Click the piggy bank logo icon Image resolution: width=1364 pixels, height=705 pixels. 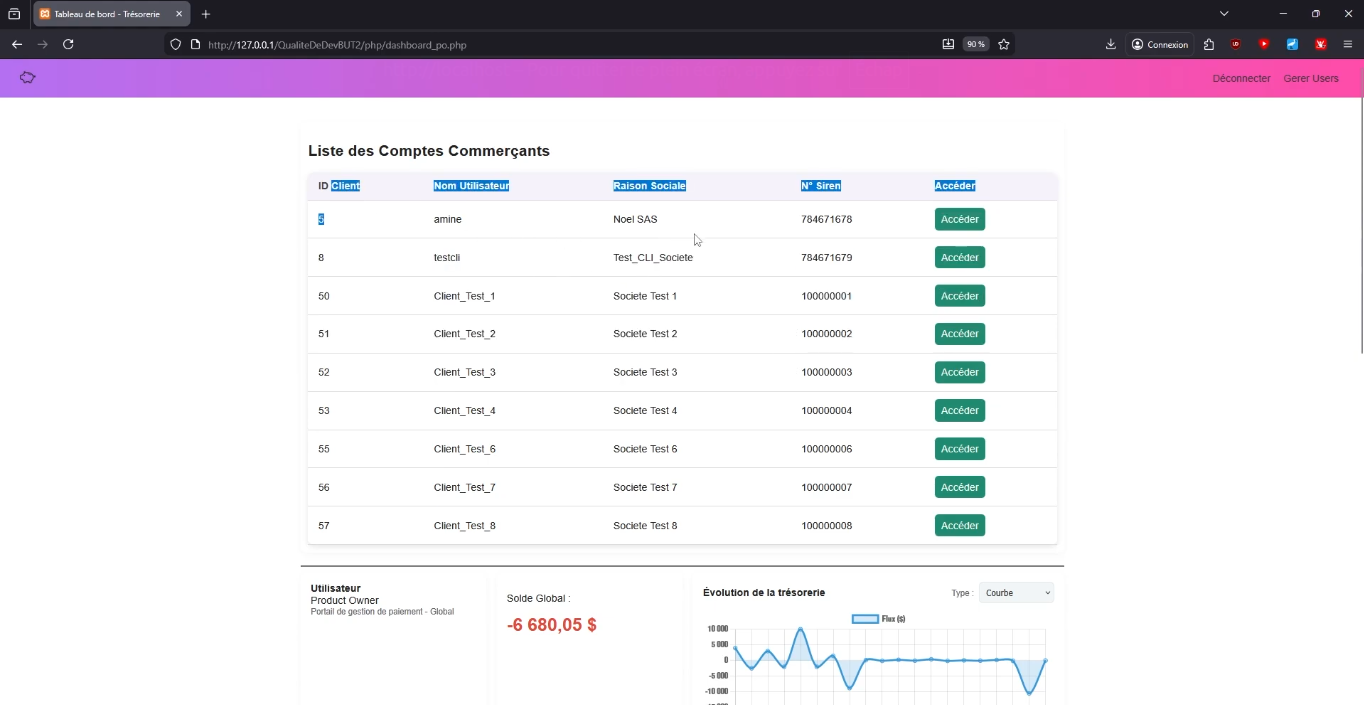coord(28,77)
